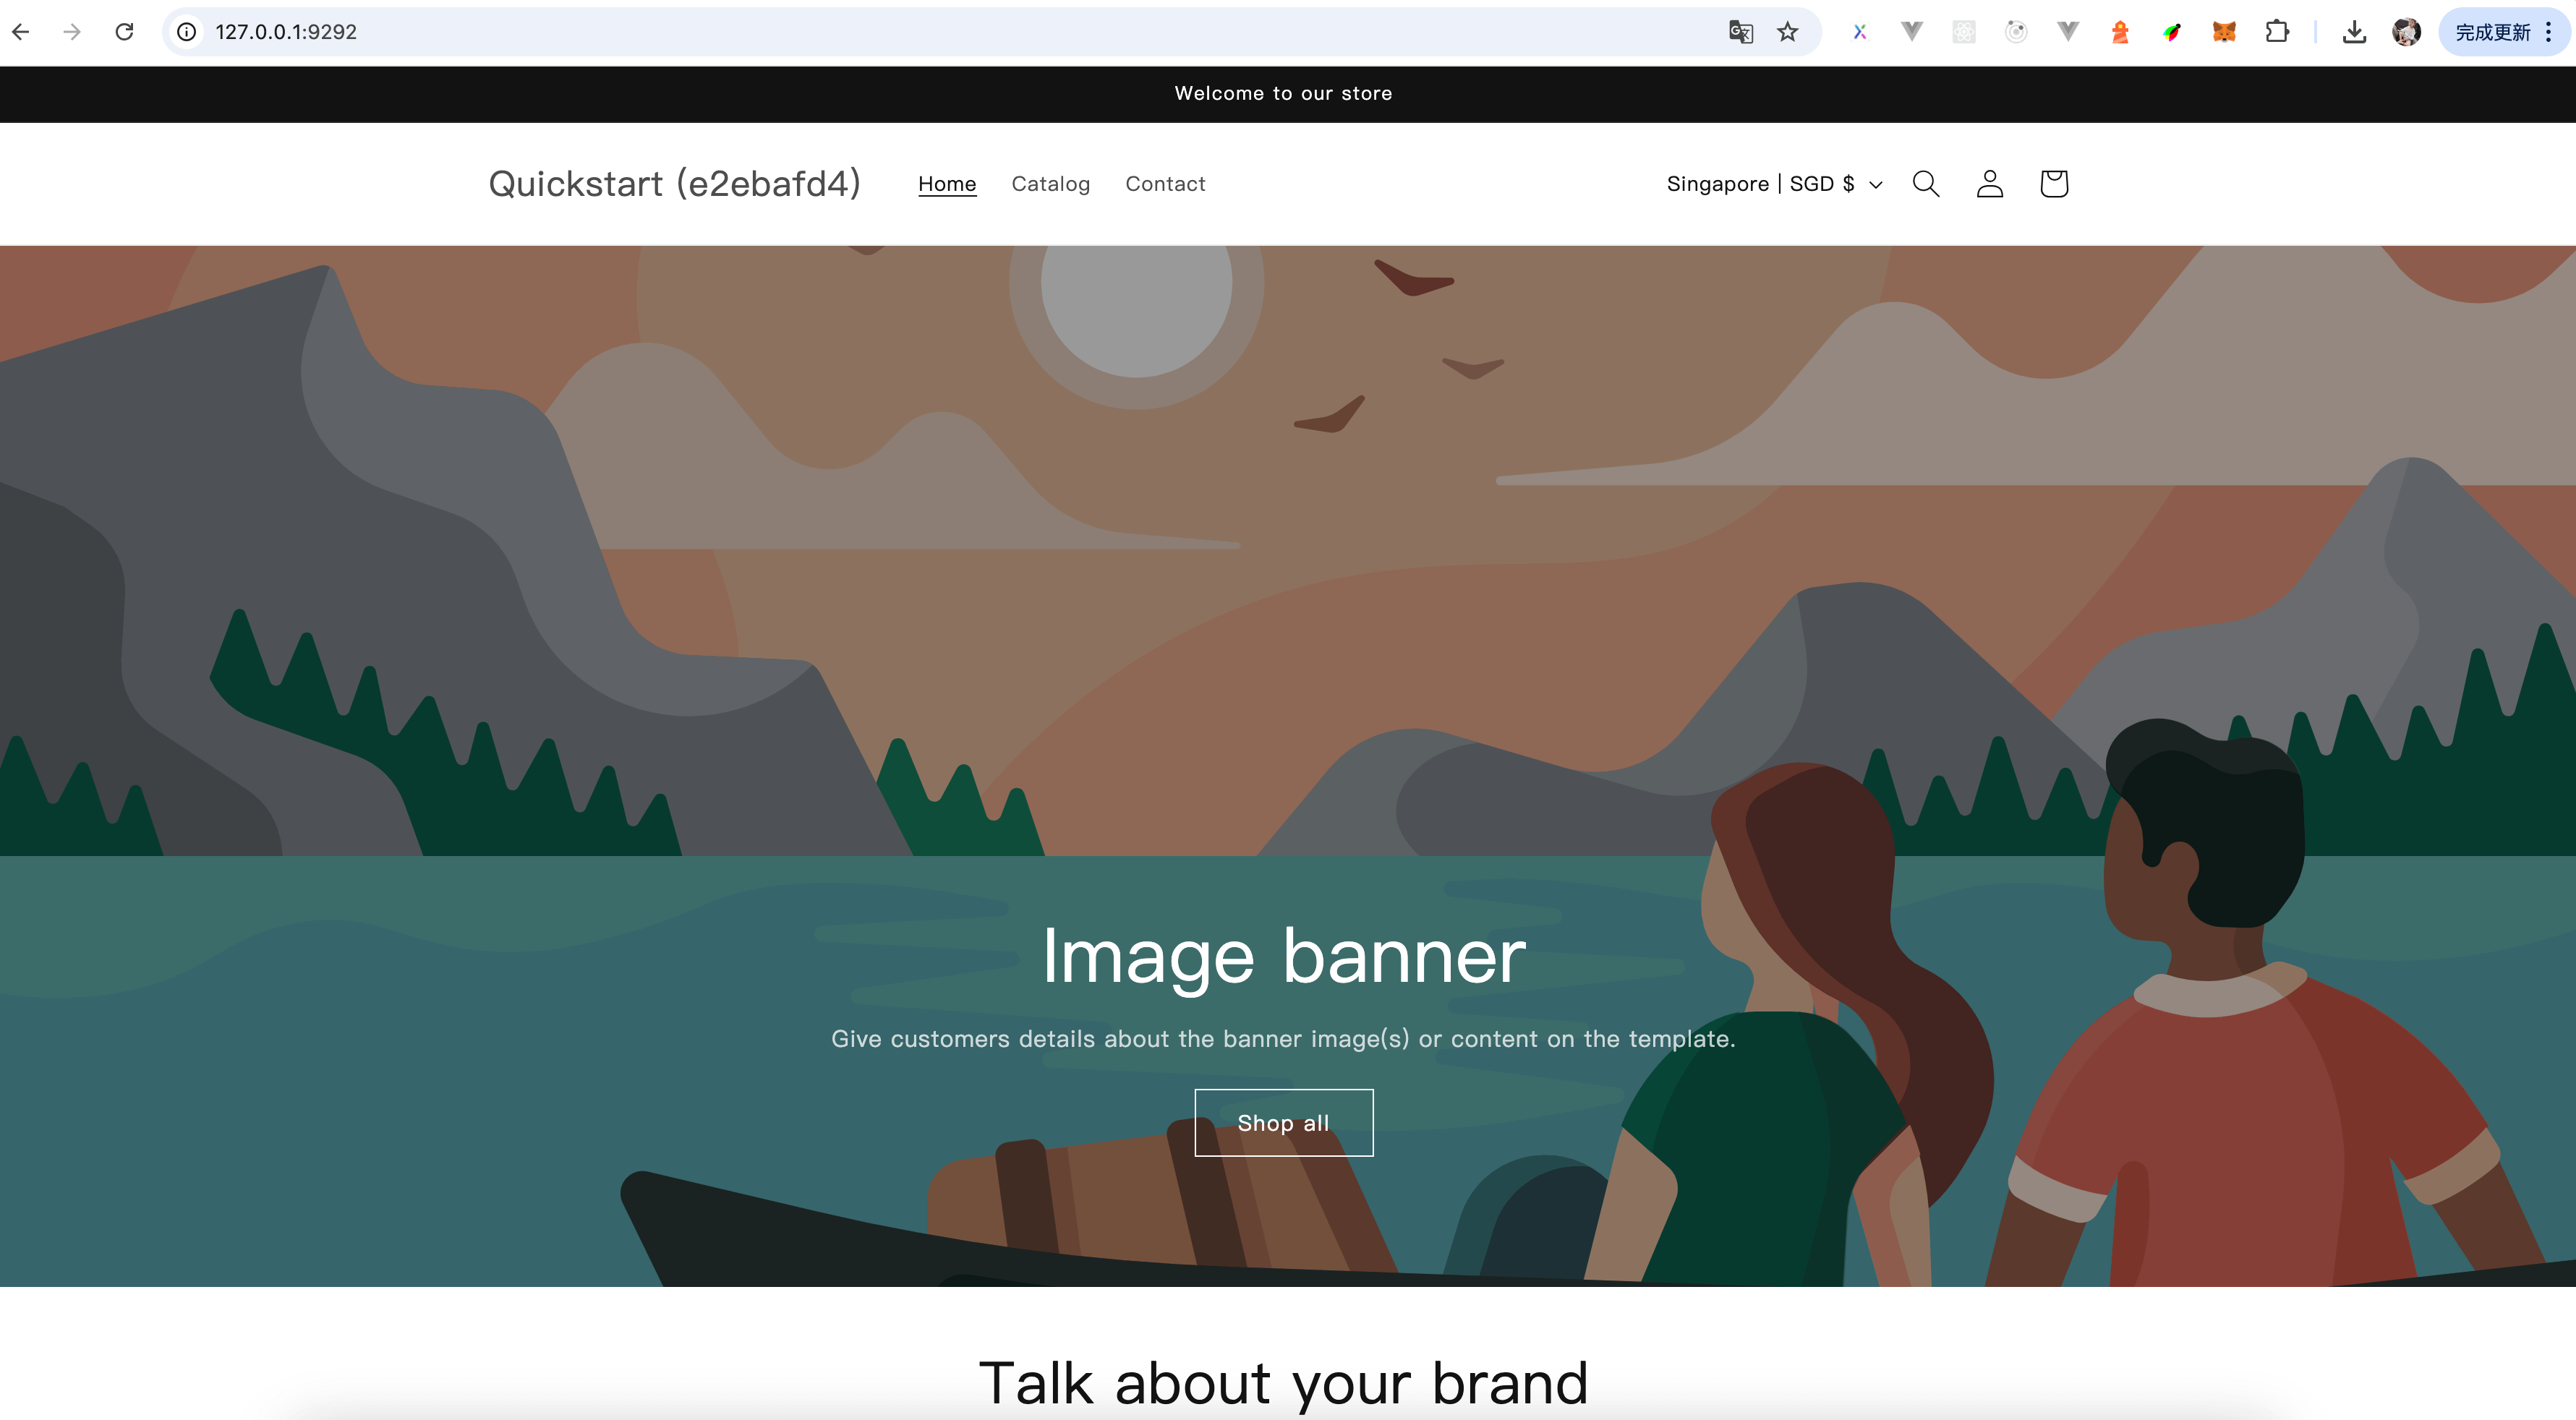The height and width of the screenshot is (1420, 2576).
Task: Go to the Catalog menu item
Action: point(1050,184)
